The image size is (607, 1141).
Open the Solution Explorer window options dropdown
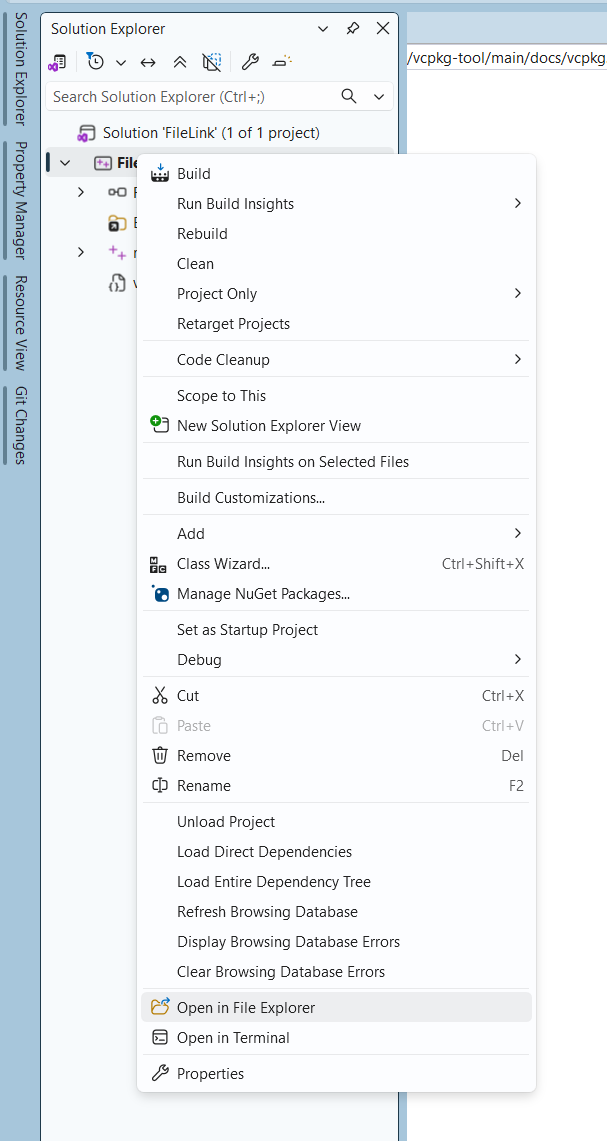(323, 29)
